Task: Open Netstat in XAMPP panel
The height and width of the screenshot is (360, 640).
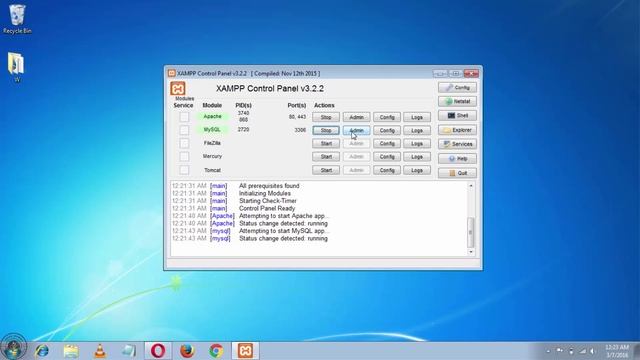Action: (x=457, y=101)
